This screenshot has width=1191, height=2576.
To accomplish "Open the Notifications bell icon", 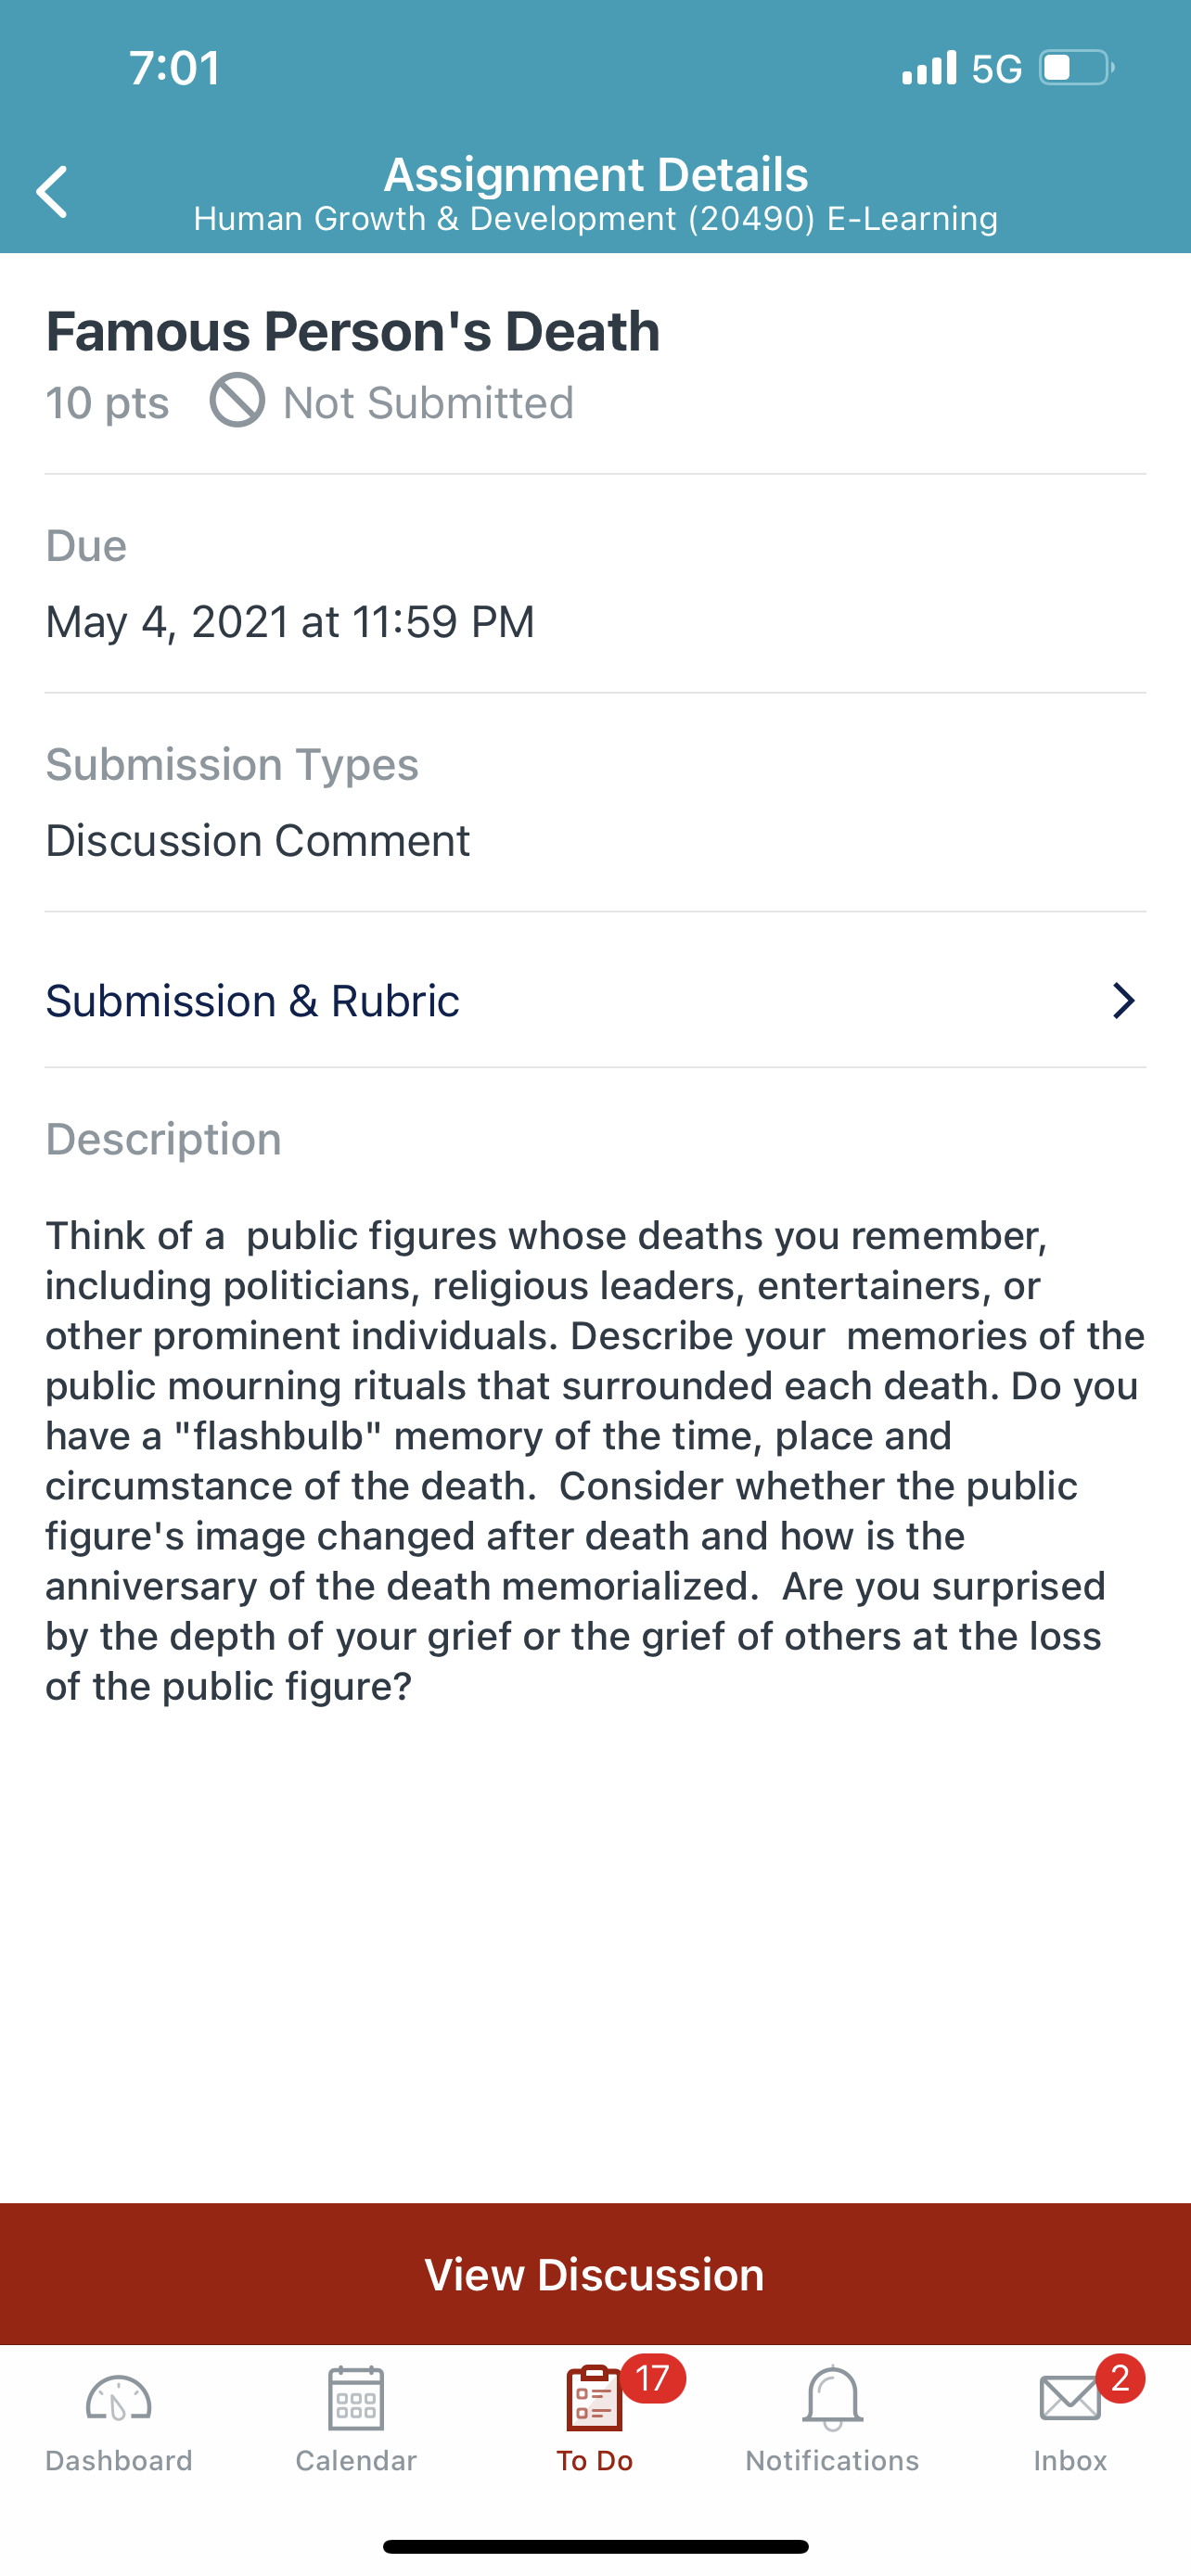I will [x=832, y=2398].
